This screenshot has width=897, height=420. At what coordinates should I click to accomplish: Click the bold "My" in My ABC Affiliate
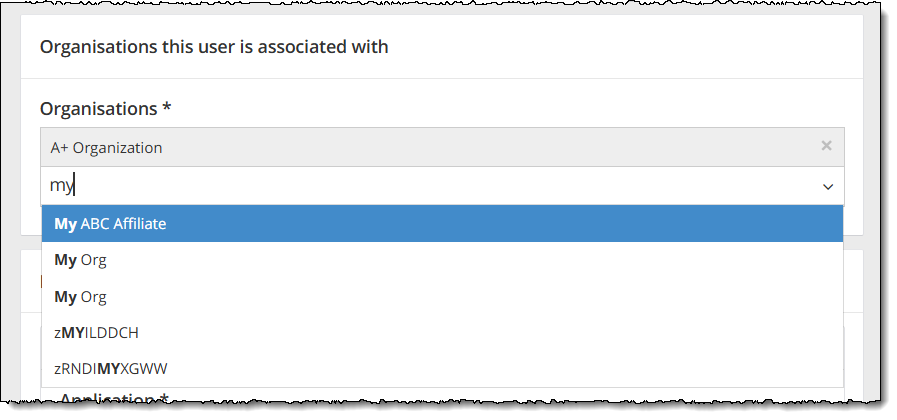click(65, 224)
